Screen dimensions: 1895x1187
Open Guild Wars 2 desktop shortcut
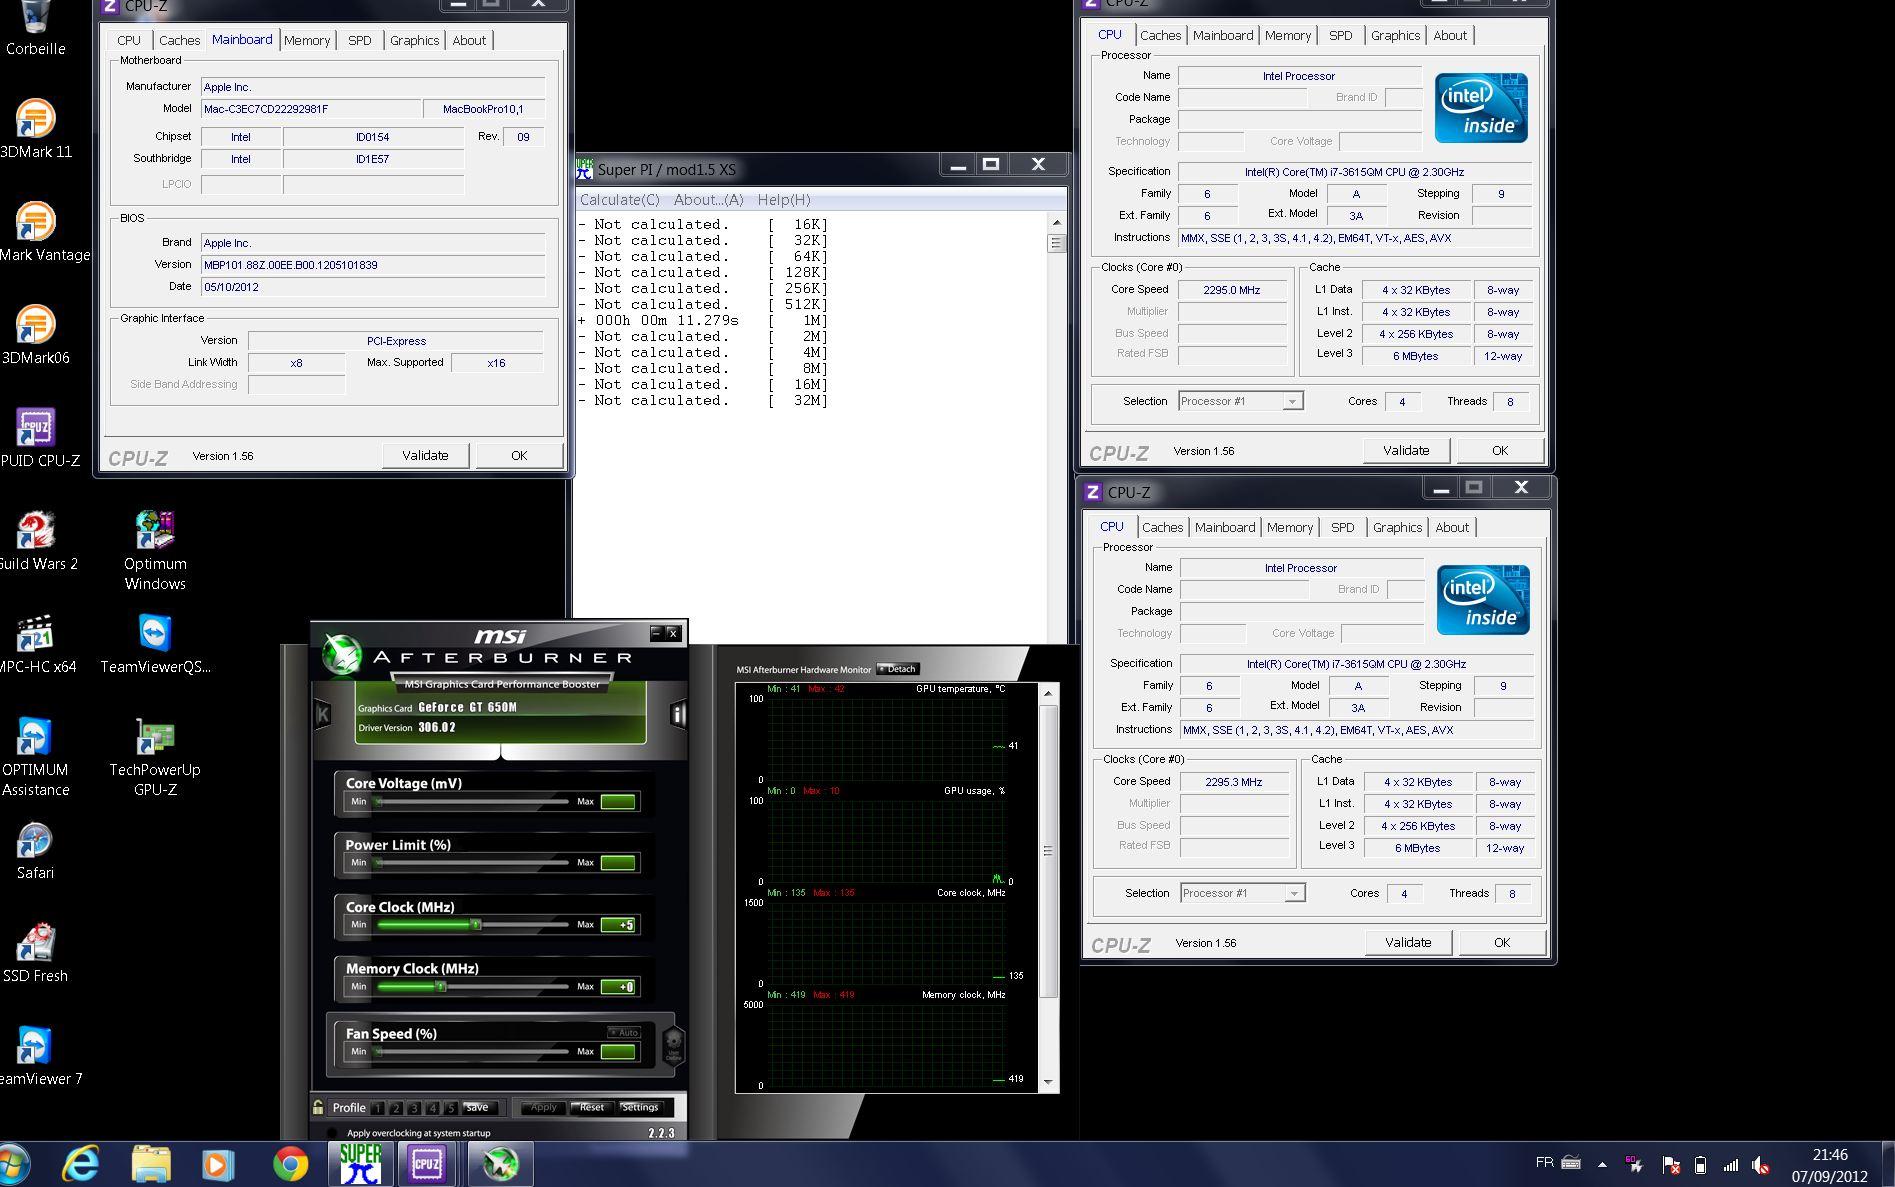pyautogui.click(x=37, y=540)
